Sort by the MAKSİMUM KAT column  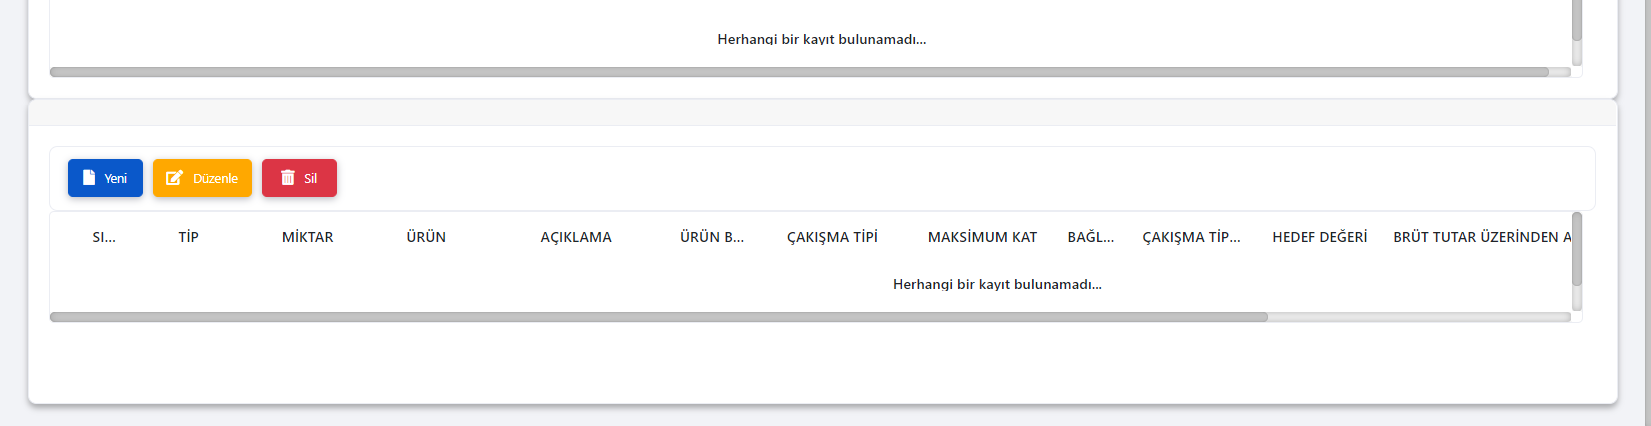(982, 237)
